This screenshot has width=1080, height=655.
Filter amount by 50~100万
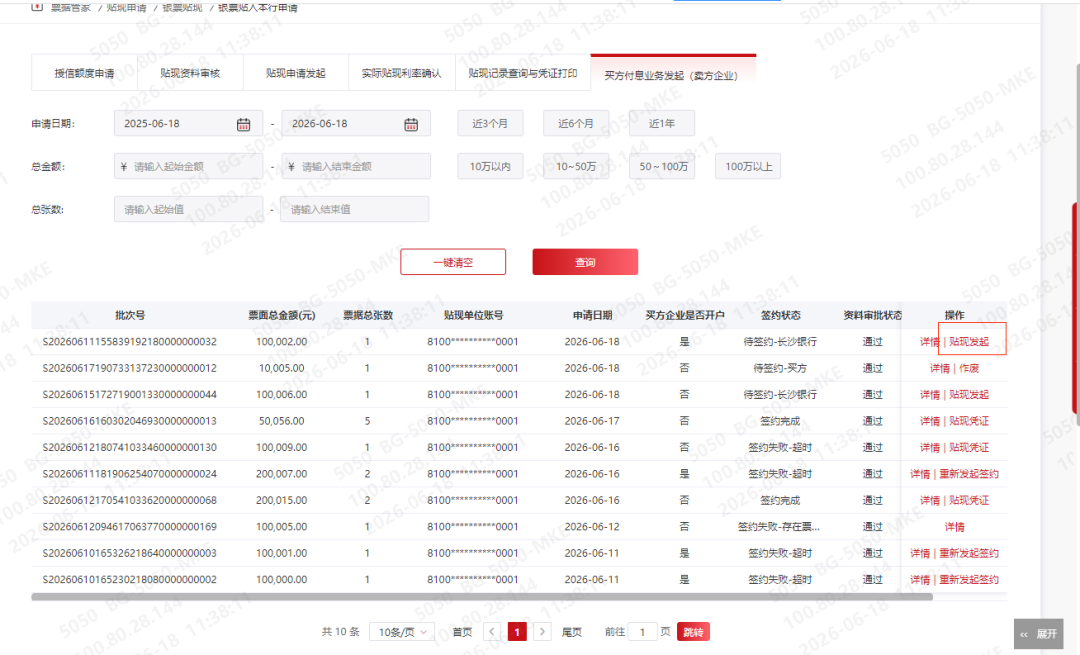pyautogui.click(x=661, y=166)
